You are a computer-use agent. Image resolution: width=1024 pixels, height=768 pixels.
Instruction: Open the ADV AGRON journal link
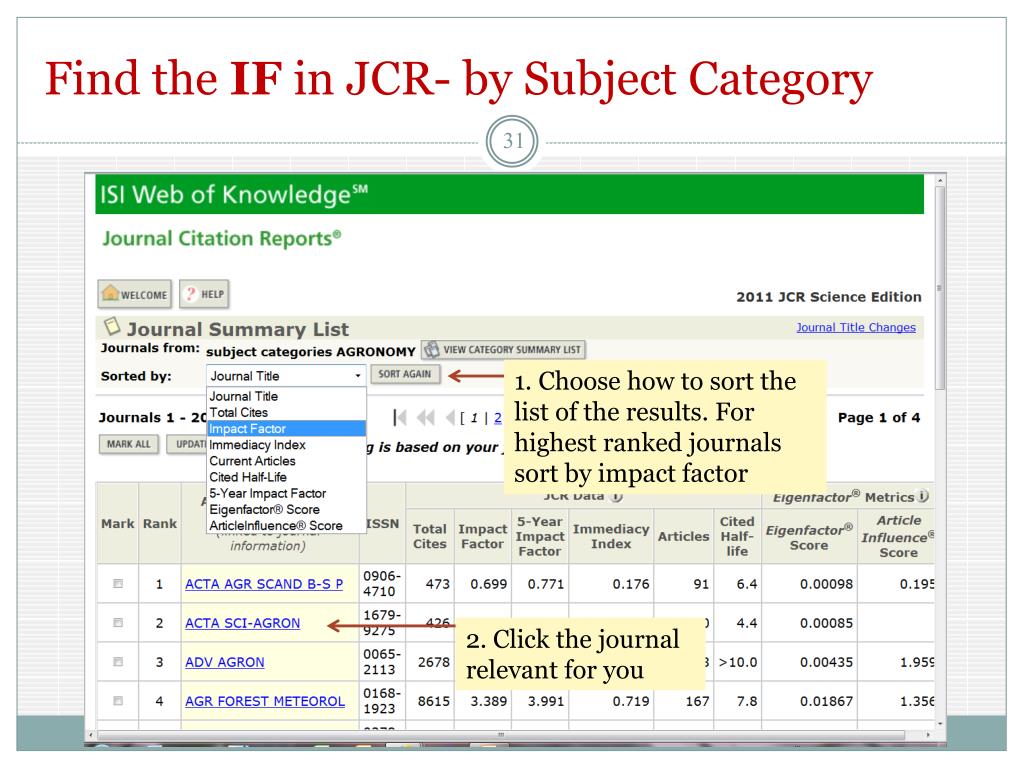225,662
